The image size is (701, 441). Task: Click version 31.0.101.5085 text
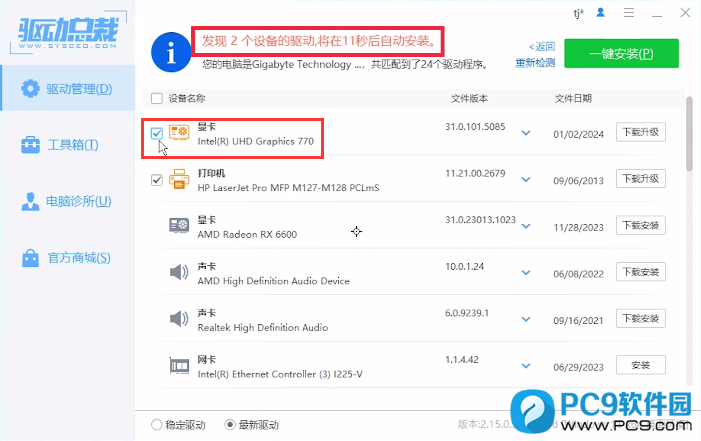click(x=475, y=127)
